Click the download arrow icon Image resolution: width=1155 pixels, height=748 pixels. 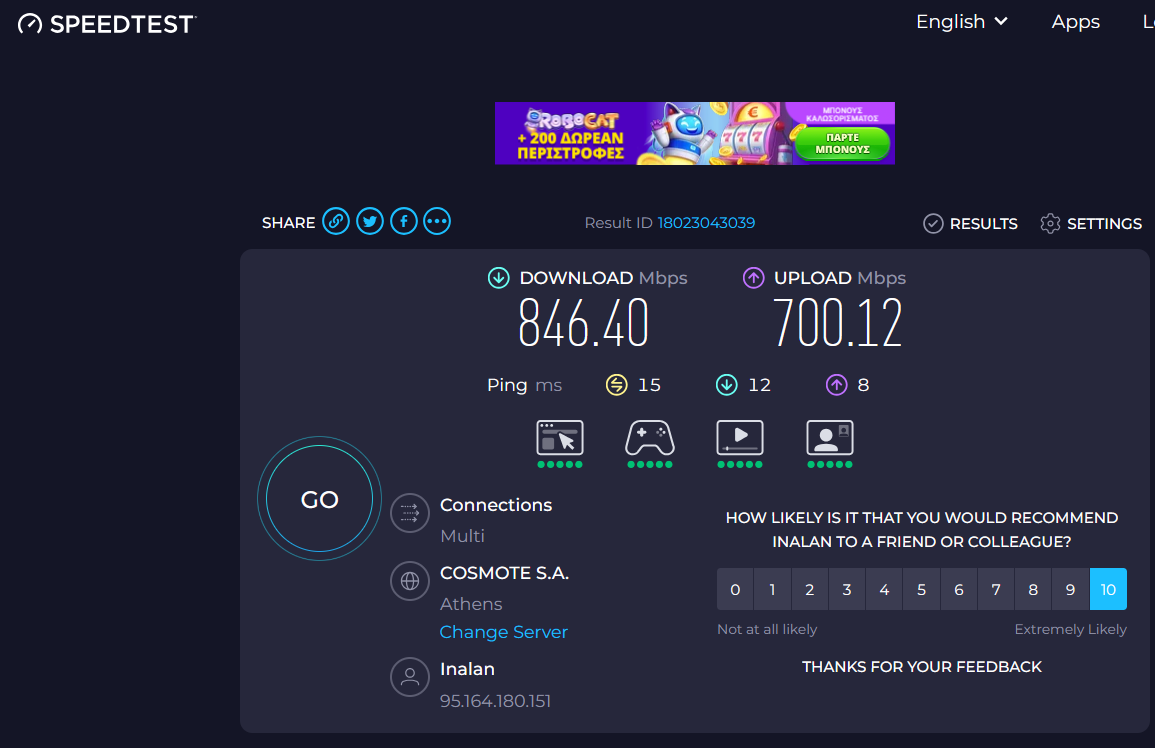coord(499,278)
